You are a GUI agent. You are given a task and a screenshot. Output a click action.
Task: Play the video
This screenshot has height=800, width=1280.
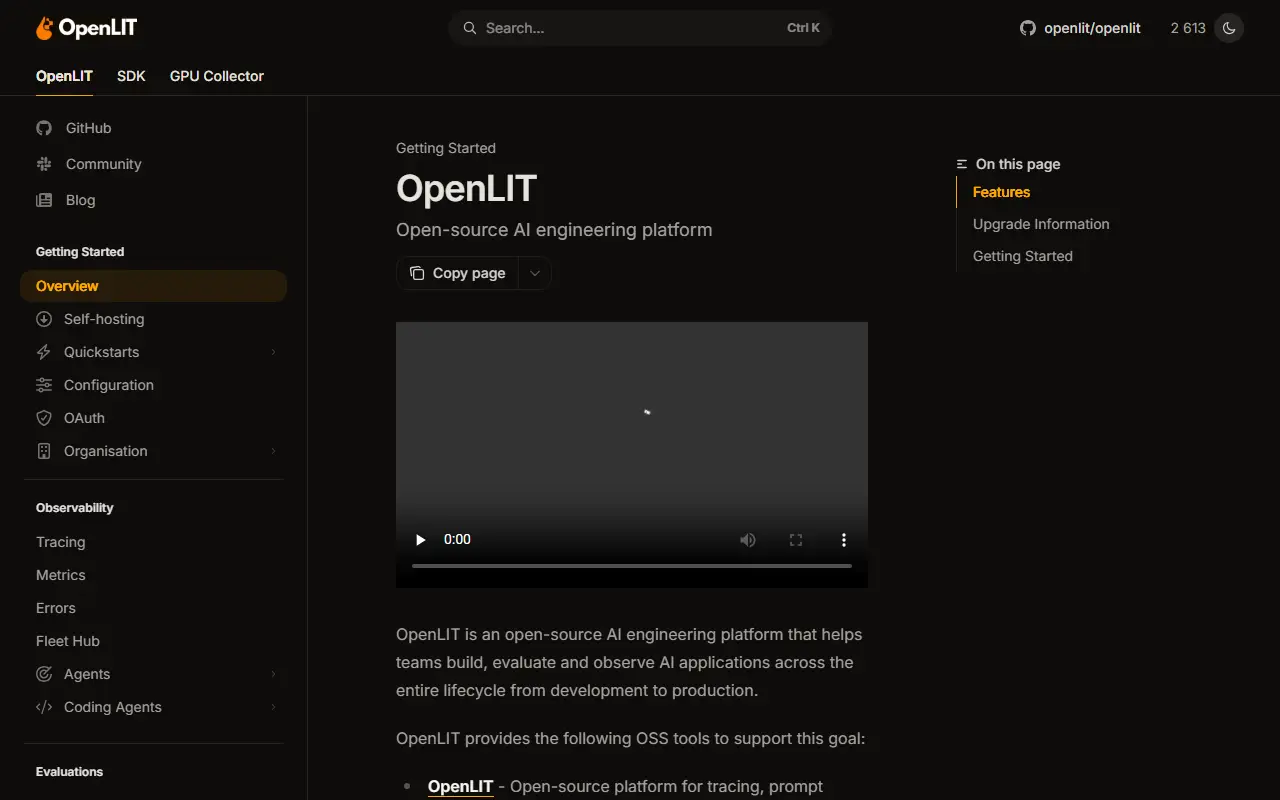tap(421, 540)
